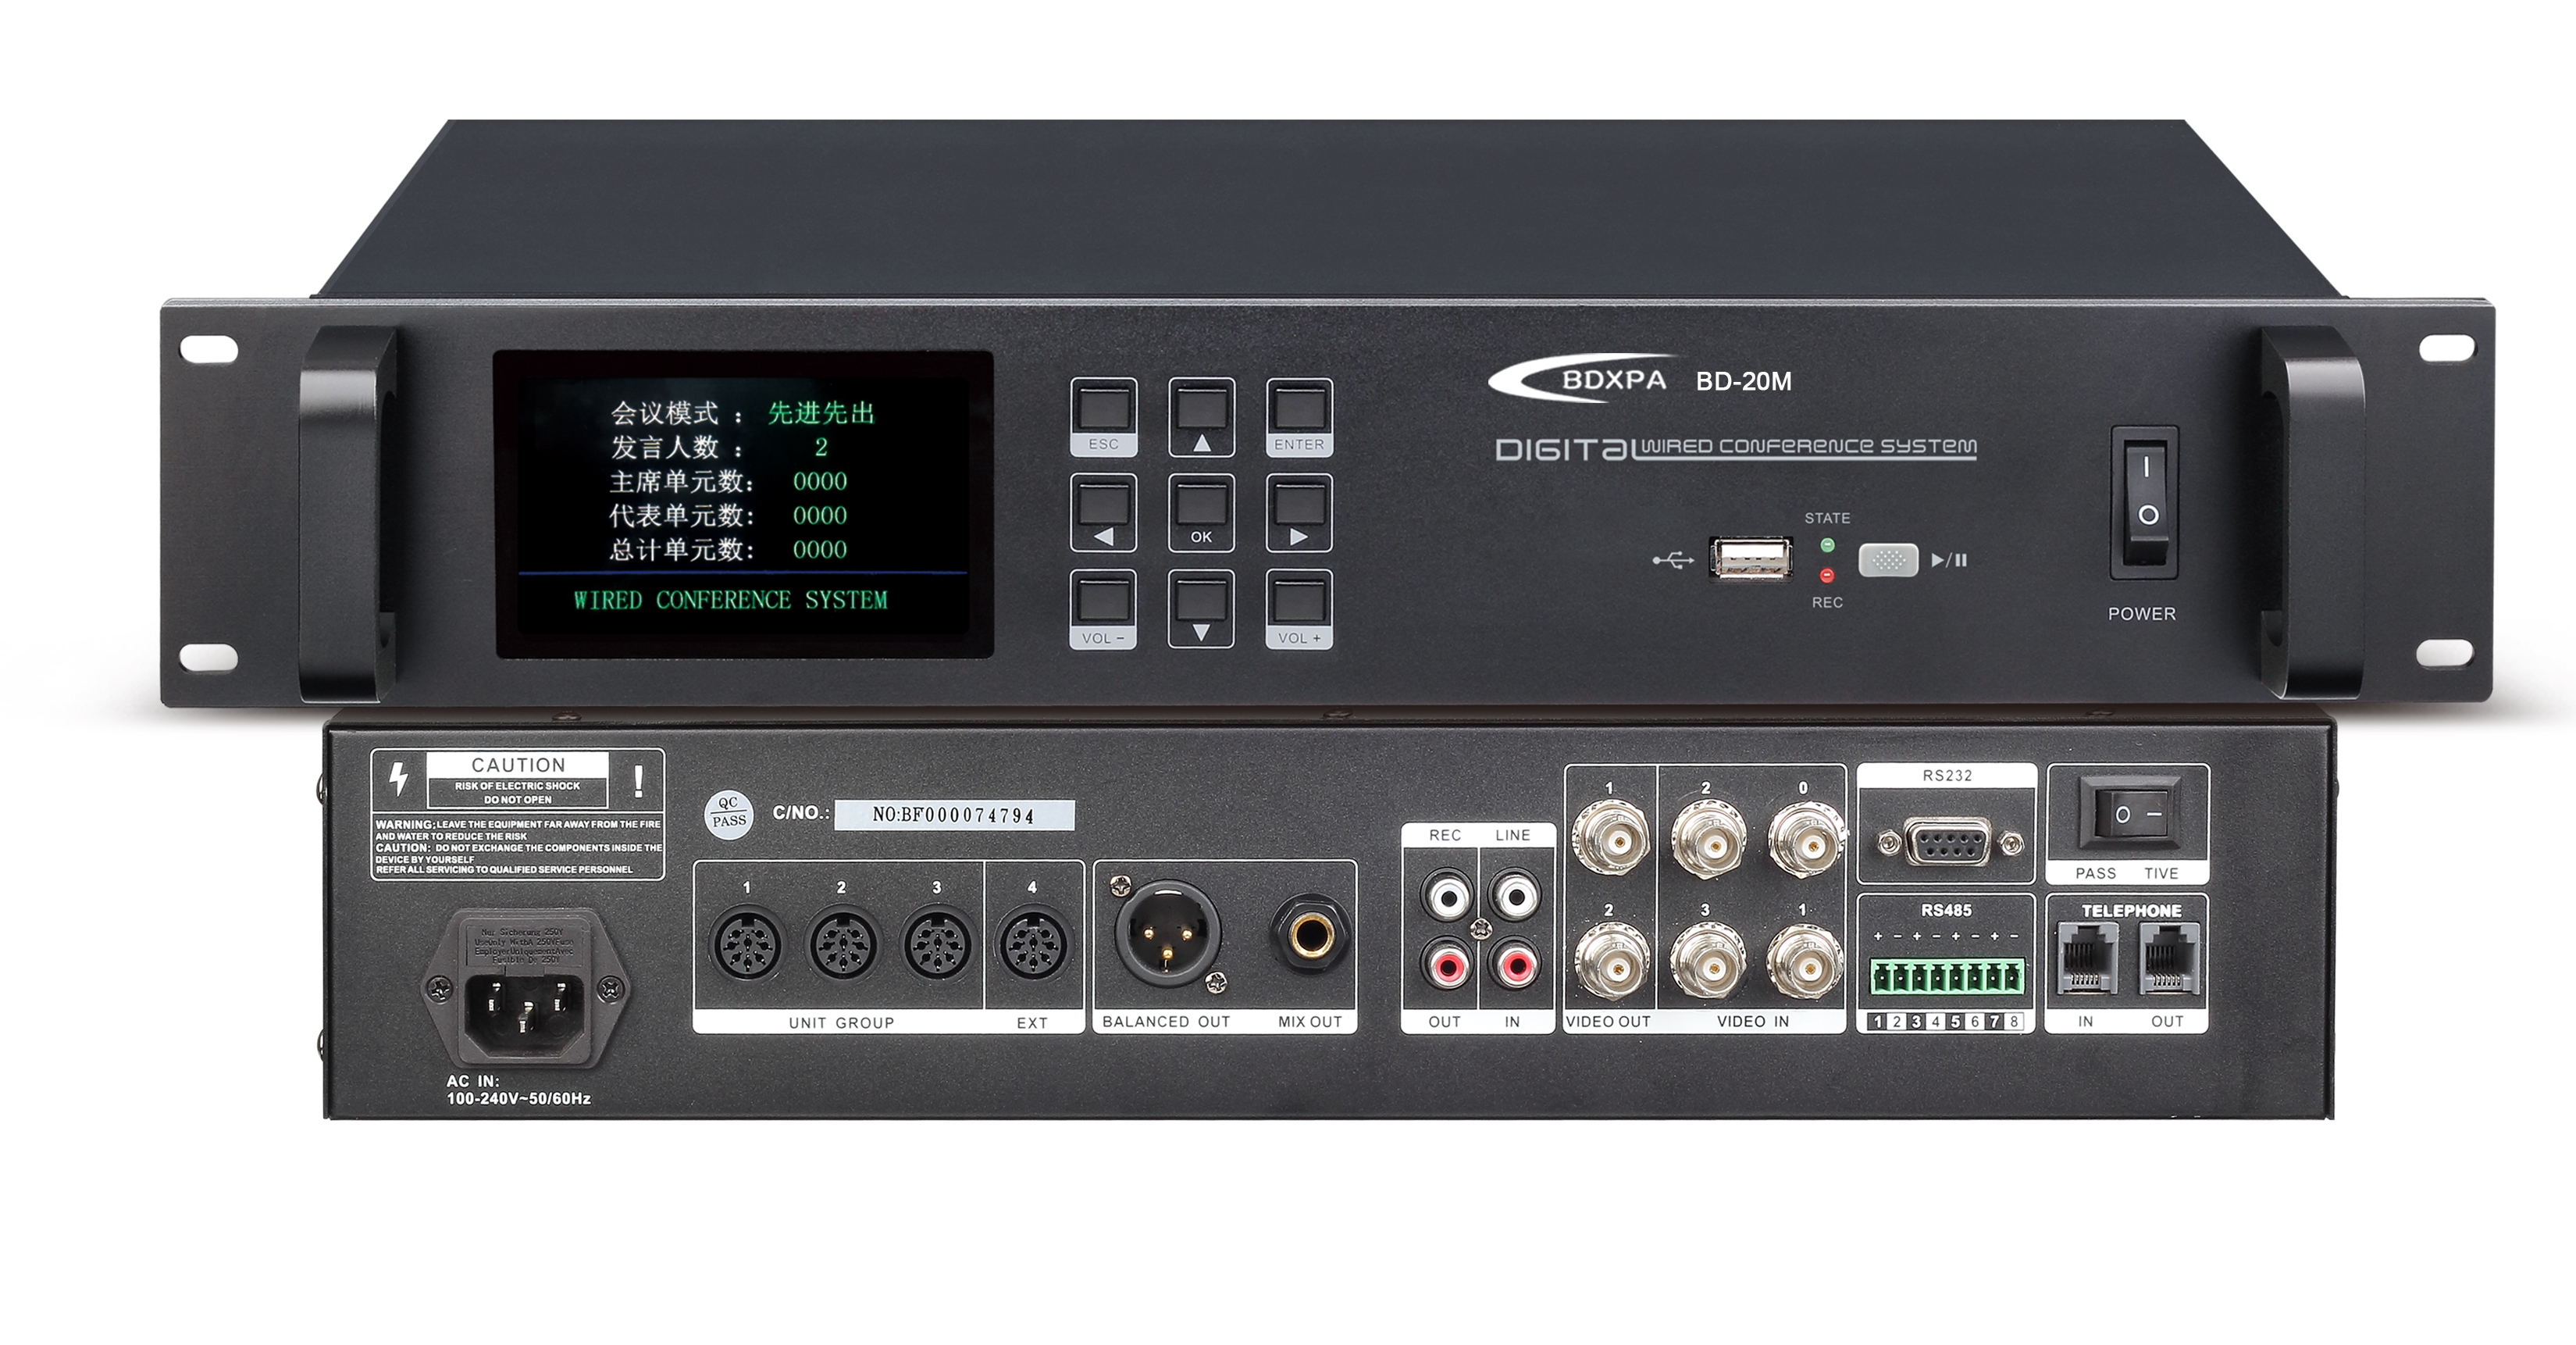Click the 代表单元数 row on LCD
Image resolution: width=2576 pixels, height=1345 pixels.
pyautogui.click(x=728, y=515)
